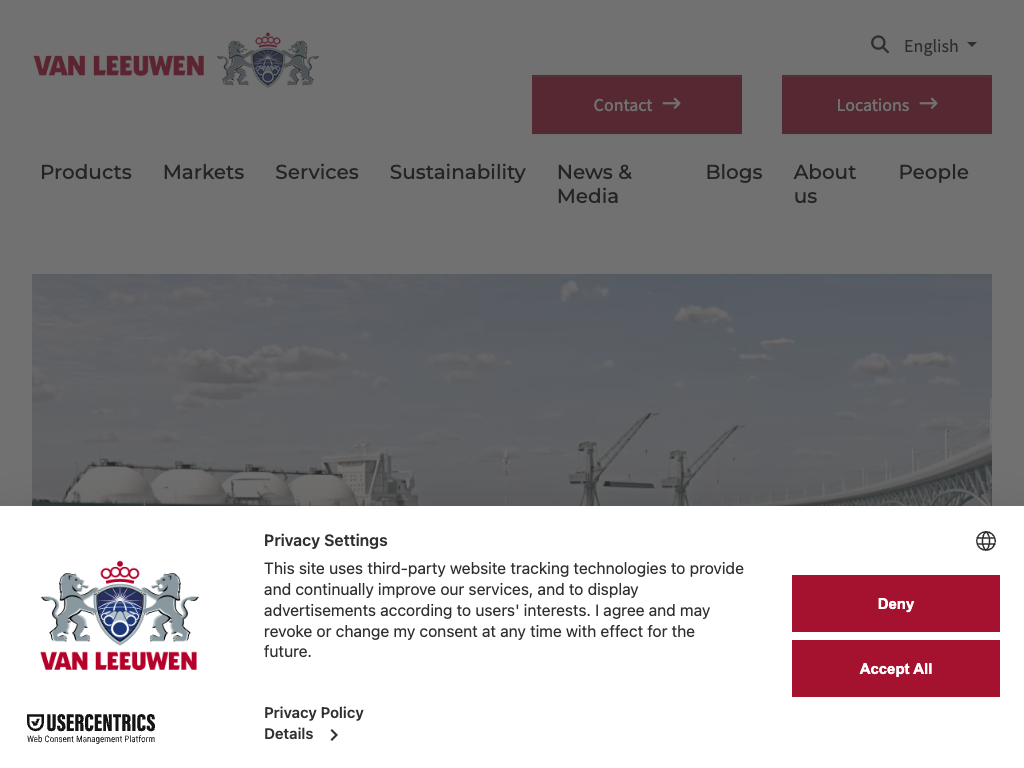Expand Details chevron in privacy settings
Screen dimensions: 1024x768
tap(334, 735)
